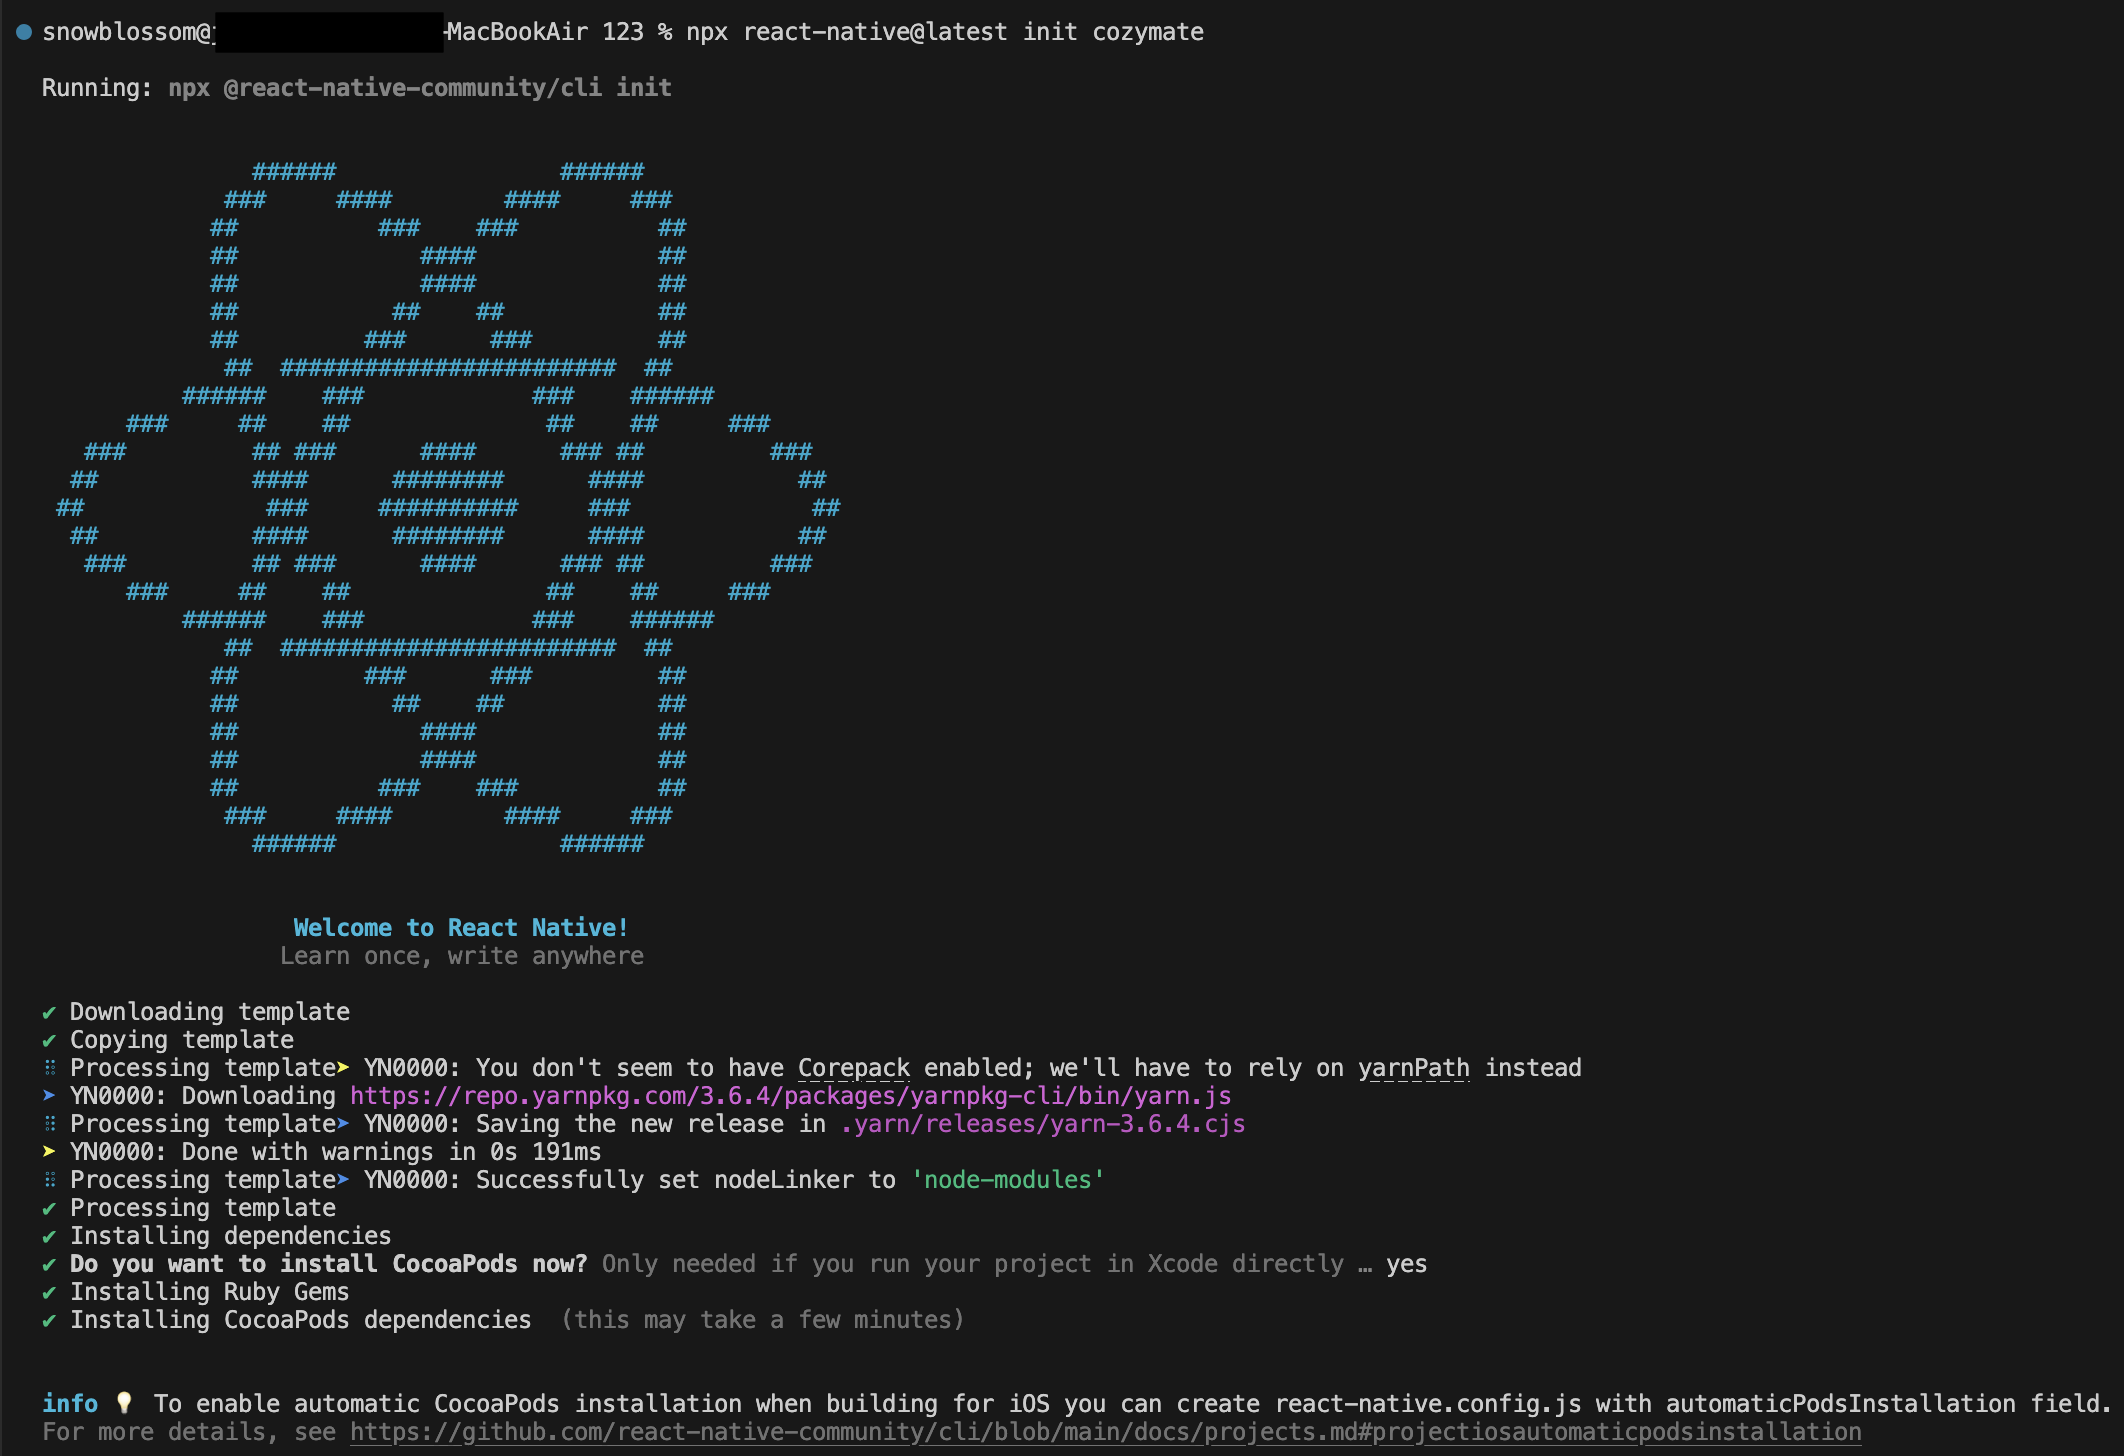Click the blue command status dot beside the prompt

point(23,32)
